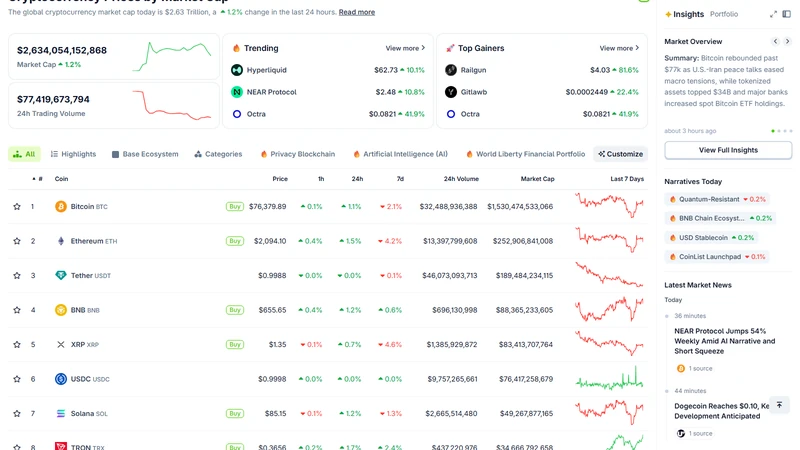This screenshot has width=800, height=450.
Task: Click the Railgun gainer icon
Action: (451, 70)
